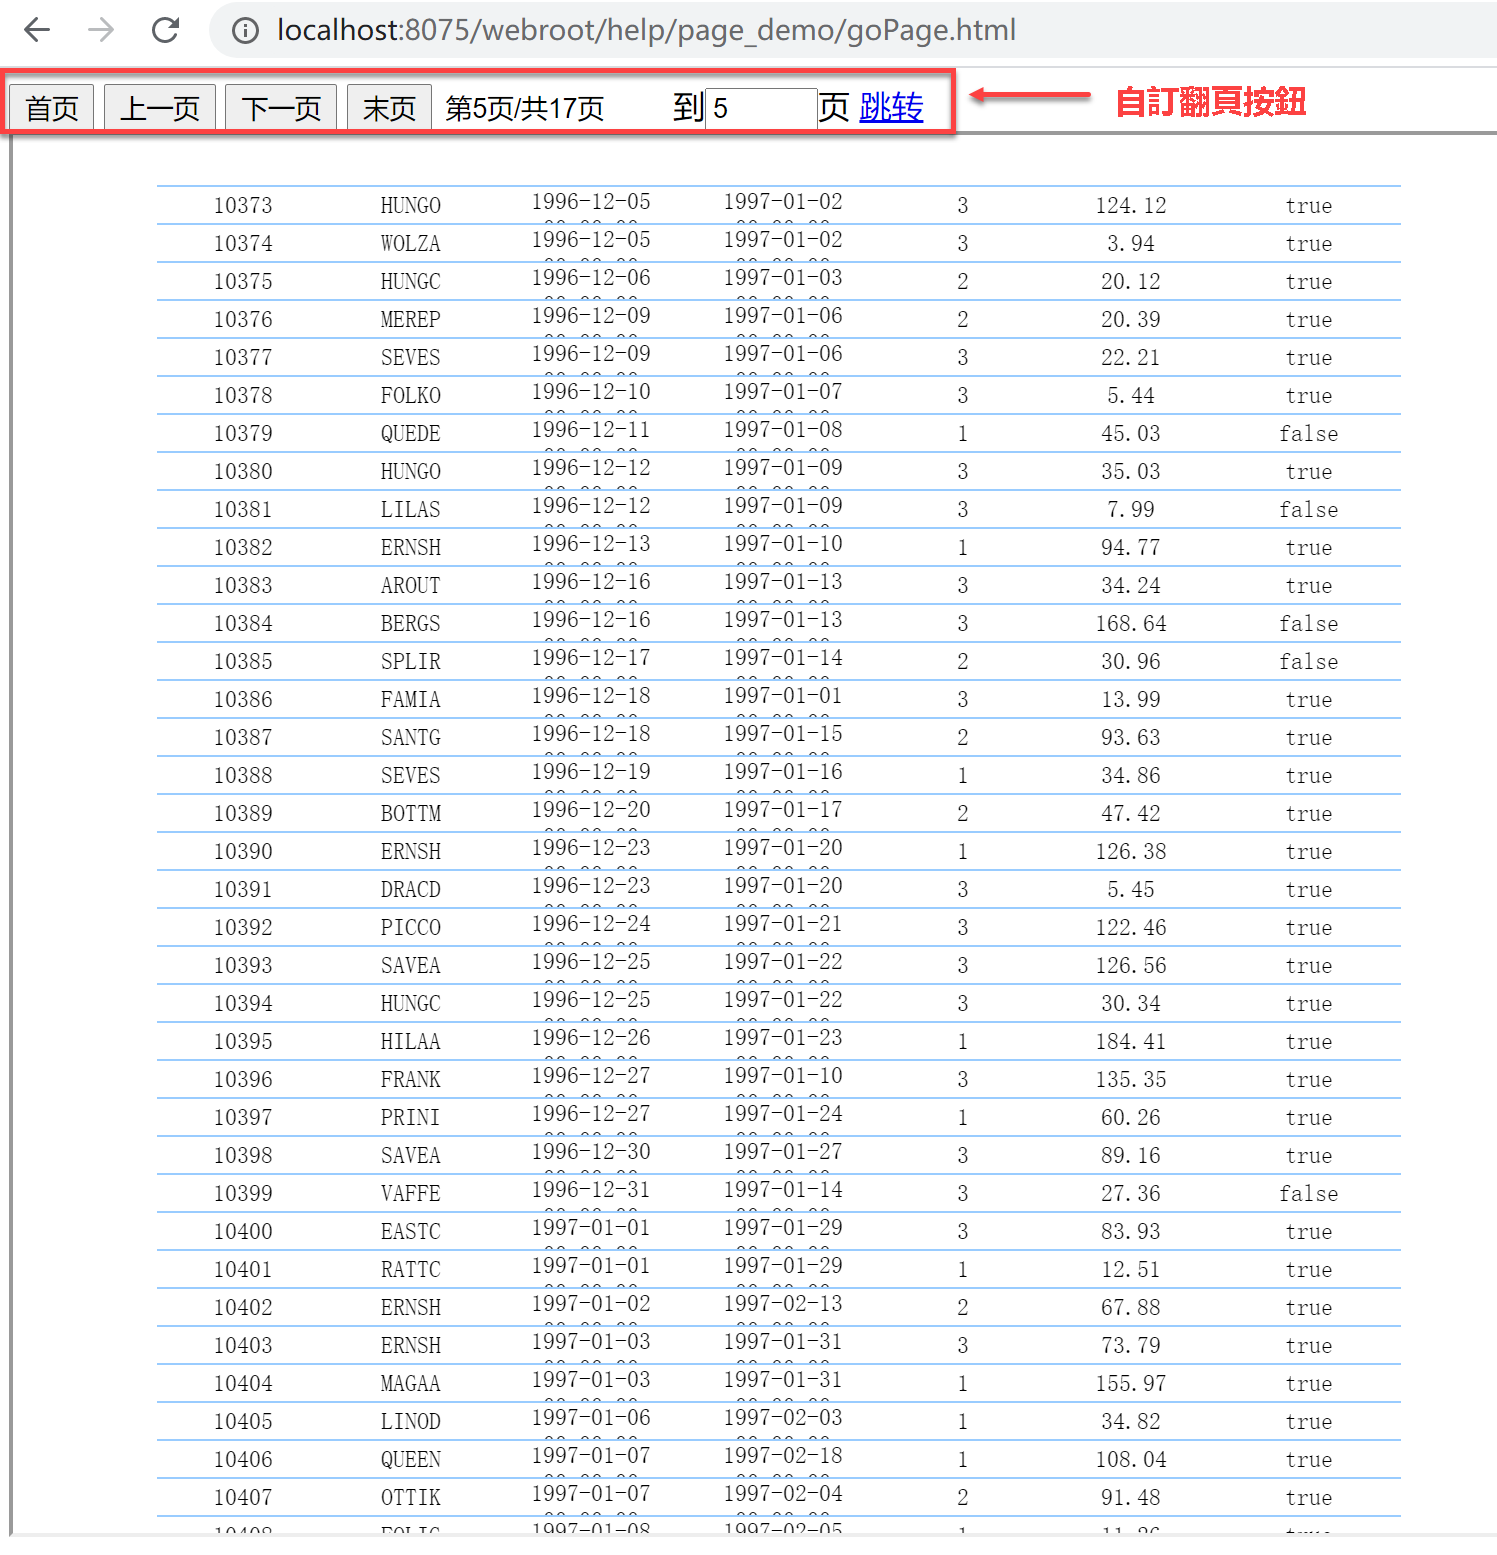Click the 第5页/共17页 page indicator text
Image resolution: width=1497 pixels, height=1555 pixels.
(525, 108)
